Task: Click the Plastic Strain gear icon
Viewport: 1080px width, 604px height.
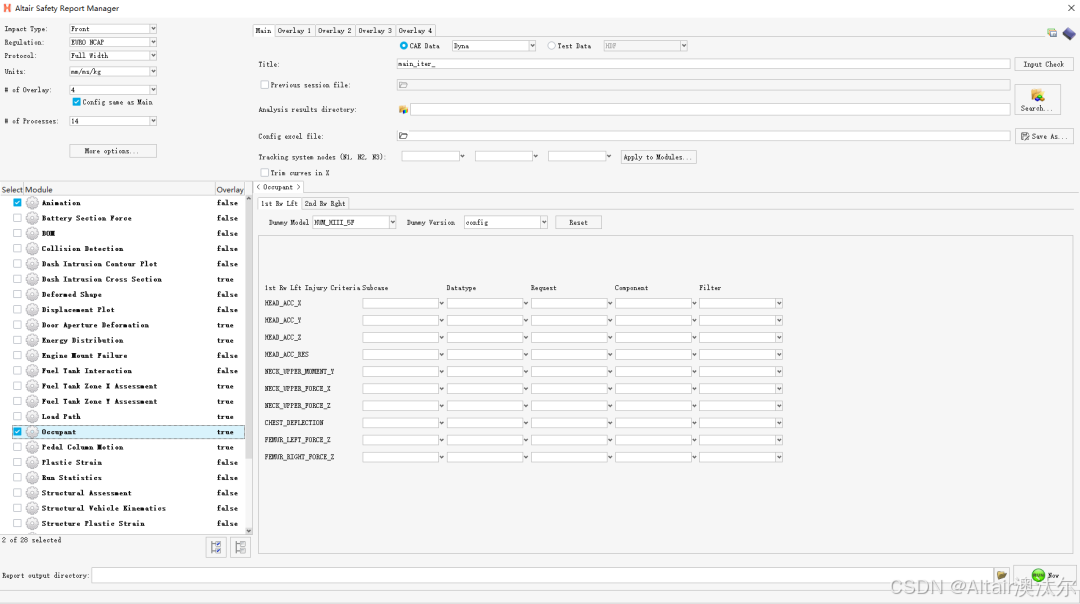Action: click(32, 462)
